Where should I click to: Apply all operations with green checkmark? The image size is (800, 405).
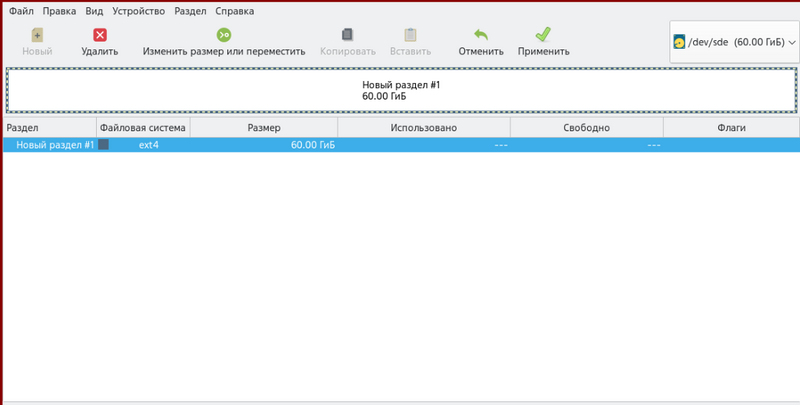[x=543, y=35]
